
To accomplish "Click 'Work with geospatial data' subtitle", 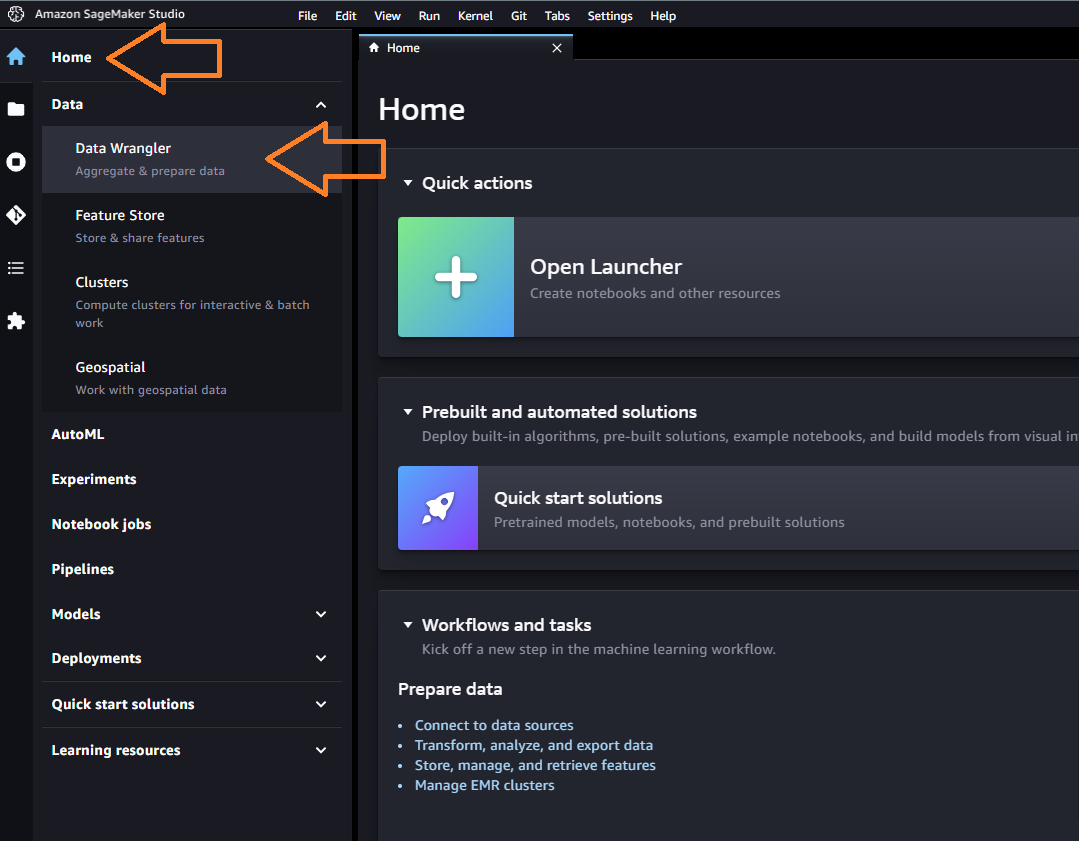I will [x=151, y=390].
